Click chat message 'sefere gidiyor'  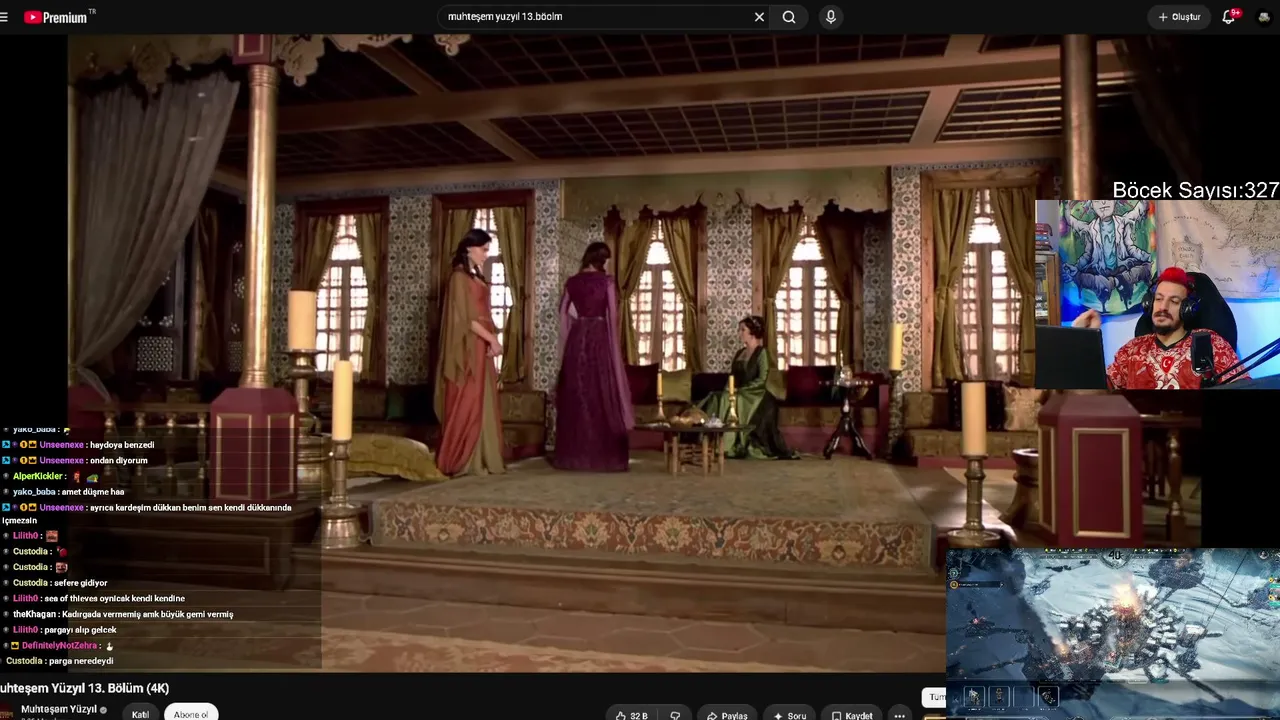click(x=81, y=583)
